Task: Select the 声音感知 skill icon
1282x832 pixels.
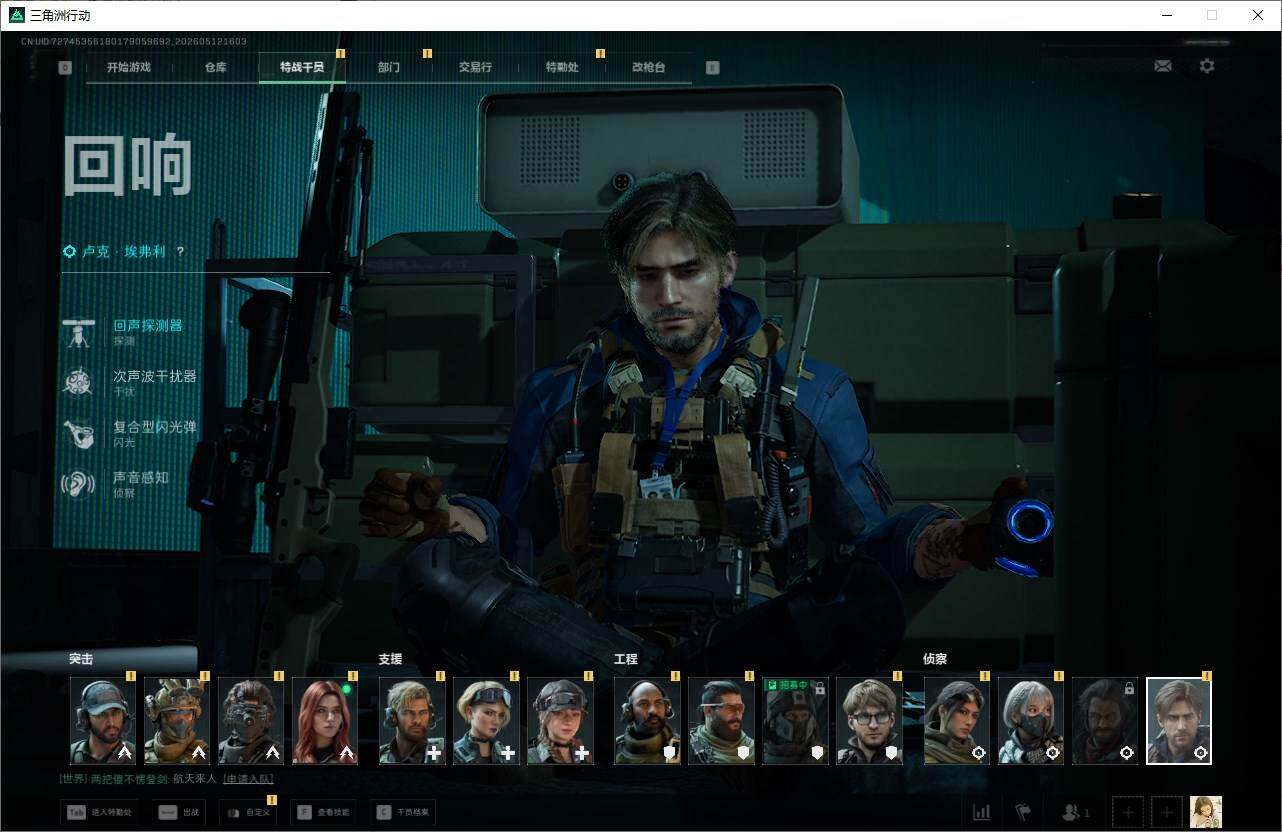Action: [78, 484]
